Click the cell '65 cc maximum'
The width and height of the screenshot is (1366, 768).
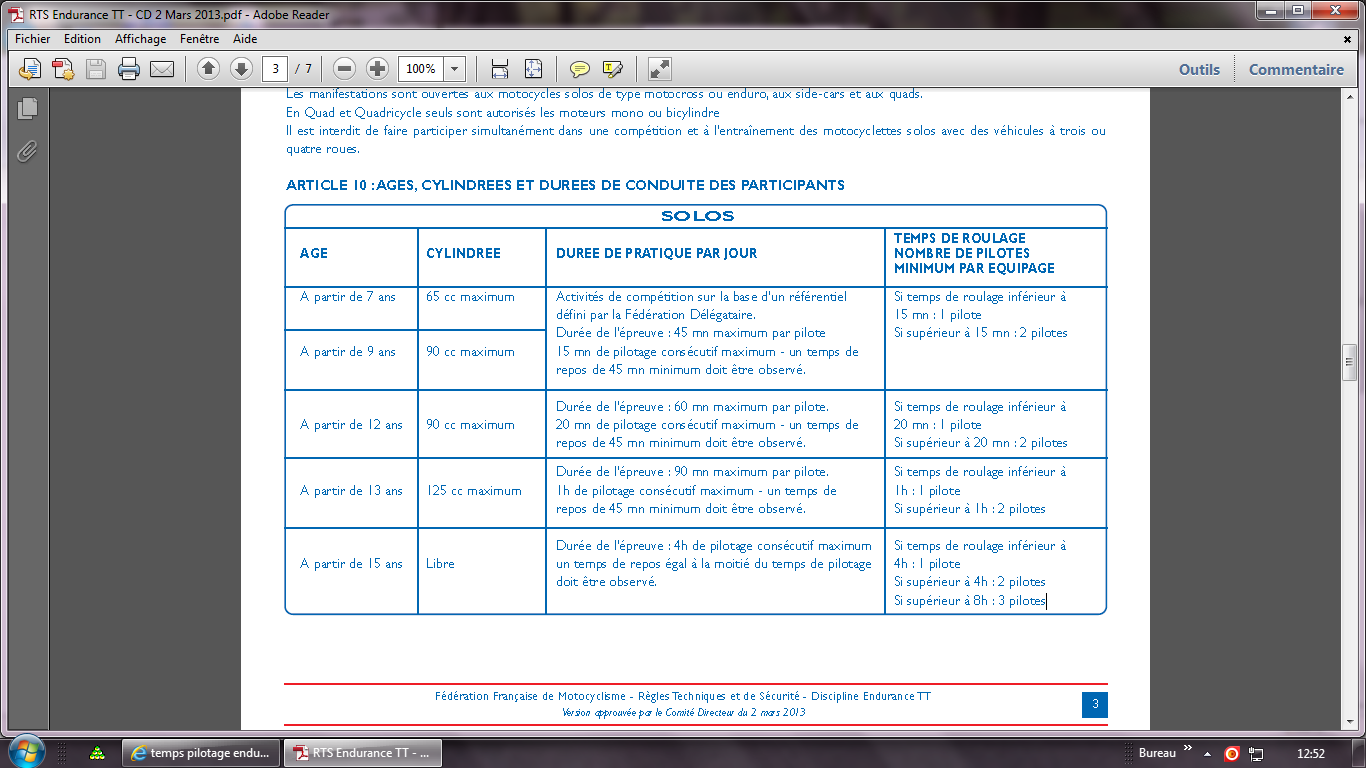[x=470, y=297]
